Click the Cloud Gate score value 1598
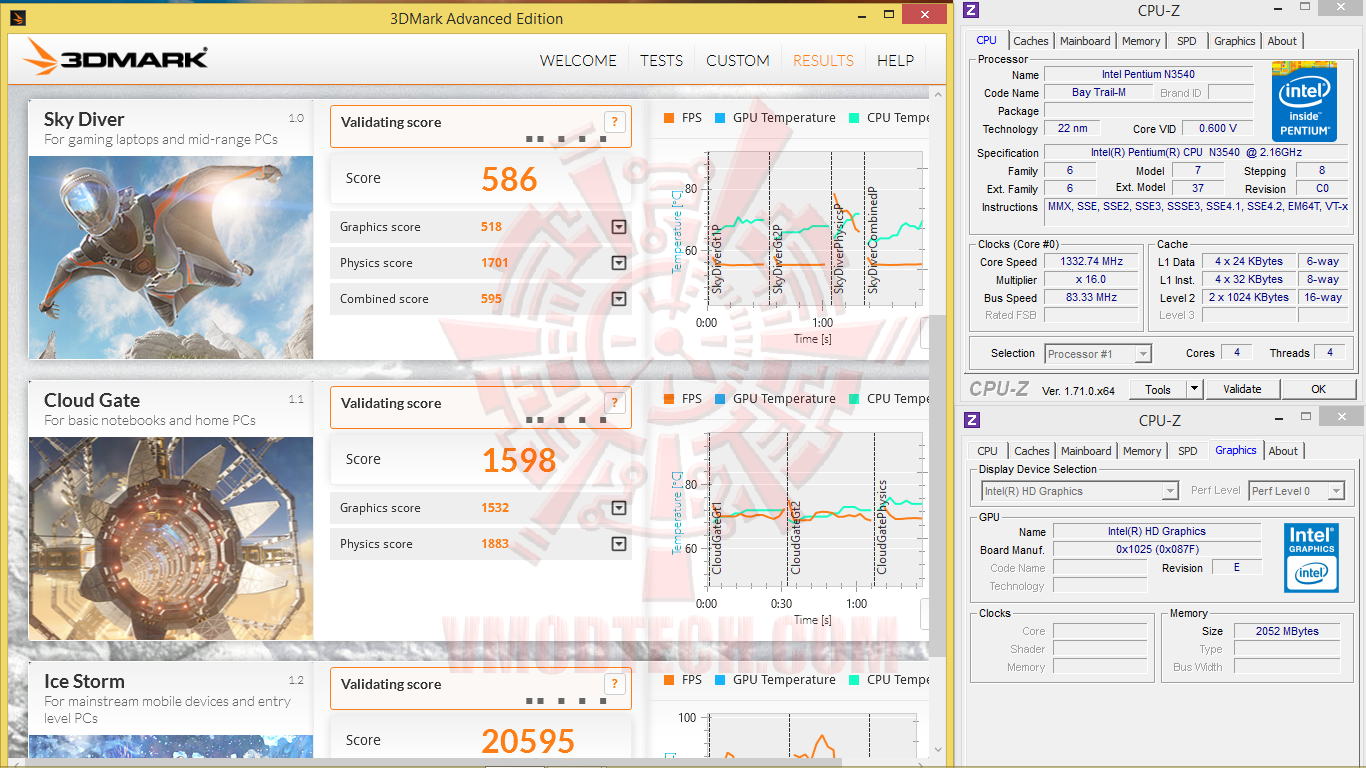The height and width of the screenshot is (768, 1366). [x=519, y=460]
